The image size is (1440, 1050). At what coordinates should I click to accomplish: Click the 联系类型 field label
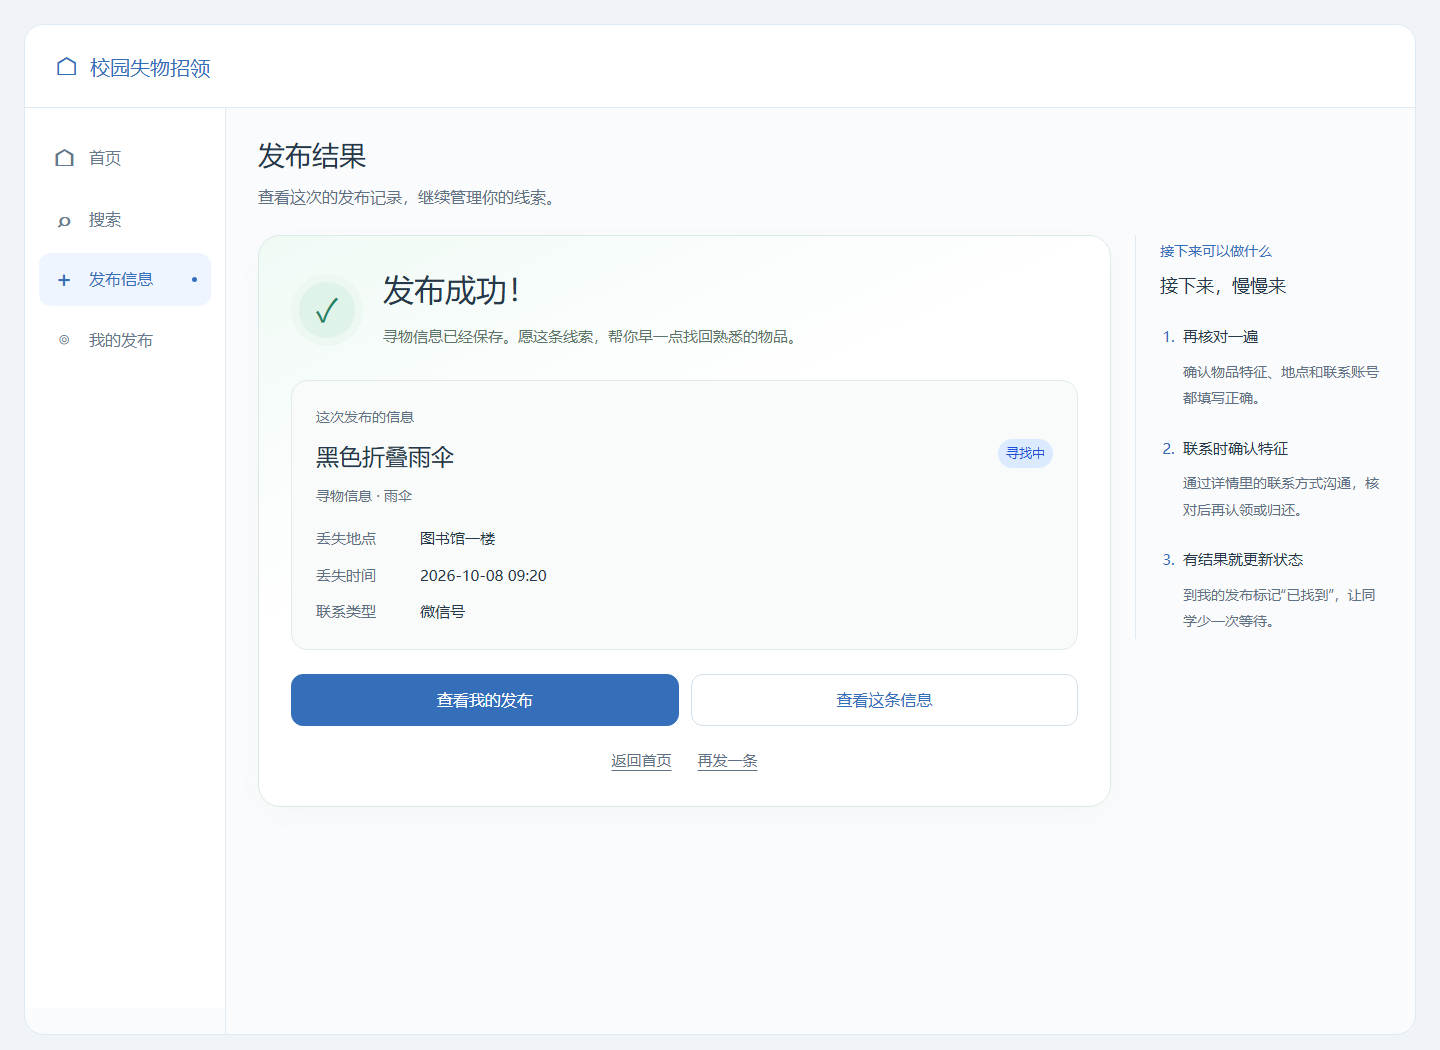tap(346, 612)
